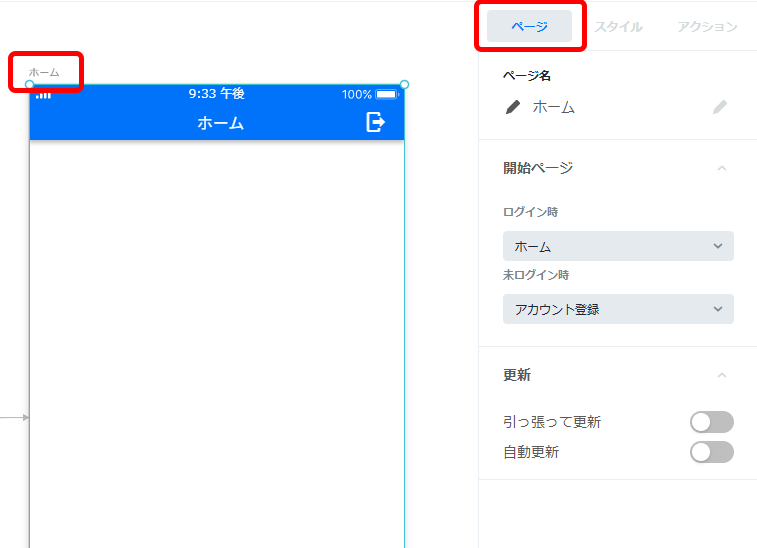
Task: Click the page name field ホーム
Action: [554, 107]
